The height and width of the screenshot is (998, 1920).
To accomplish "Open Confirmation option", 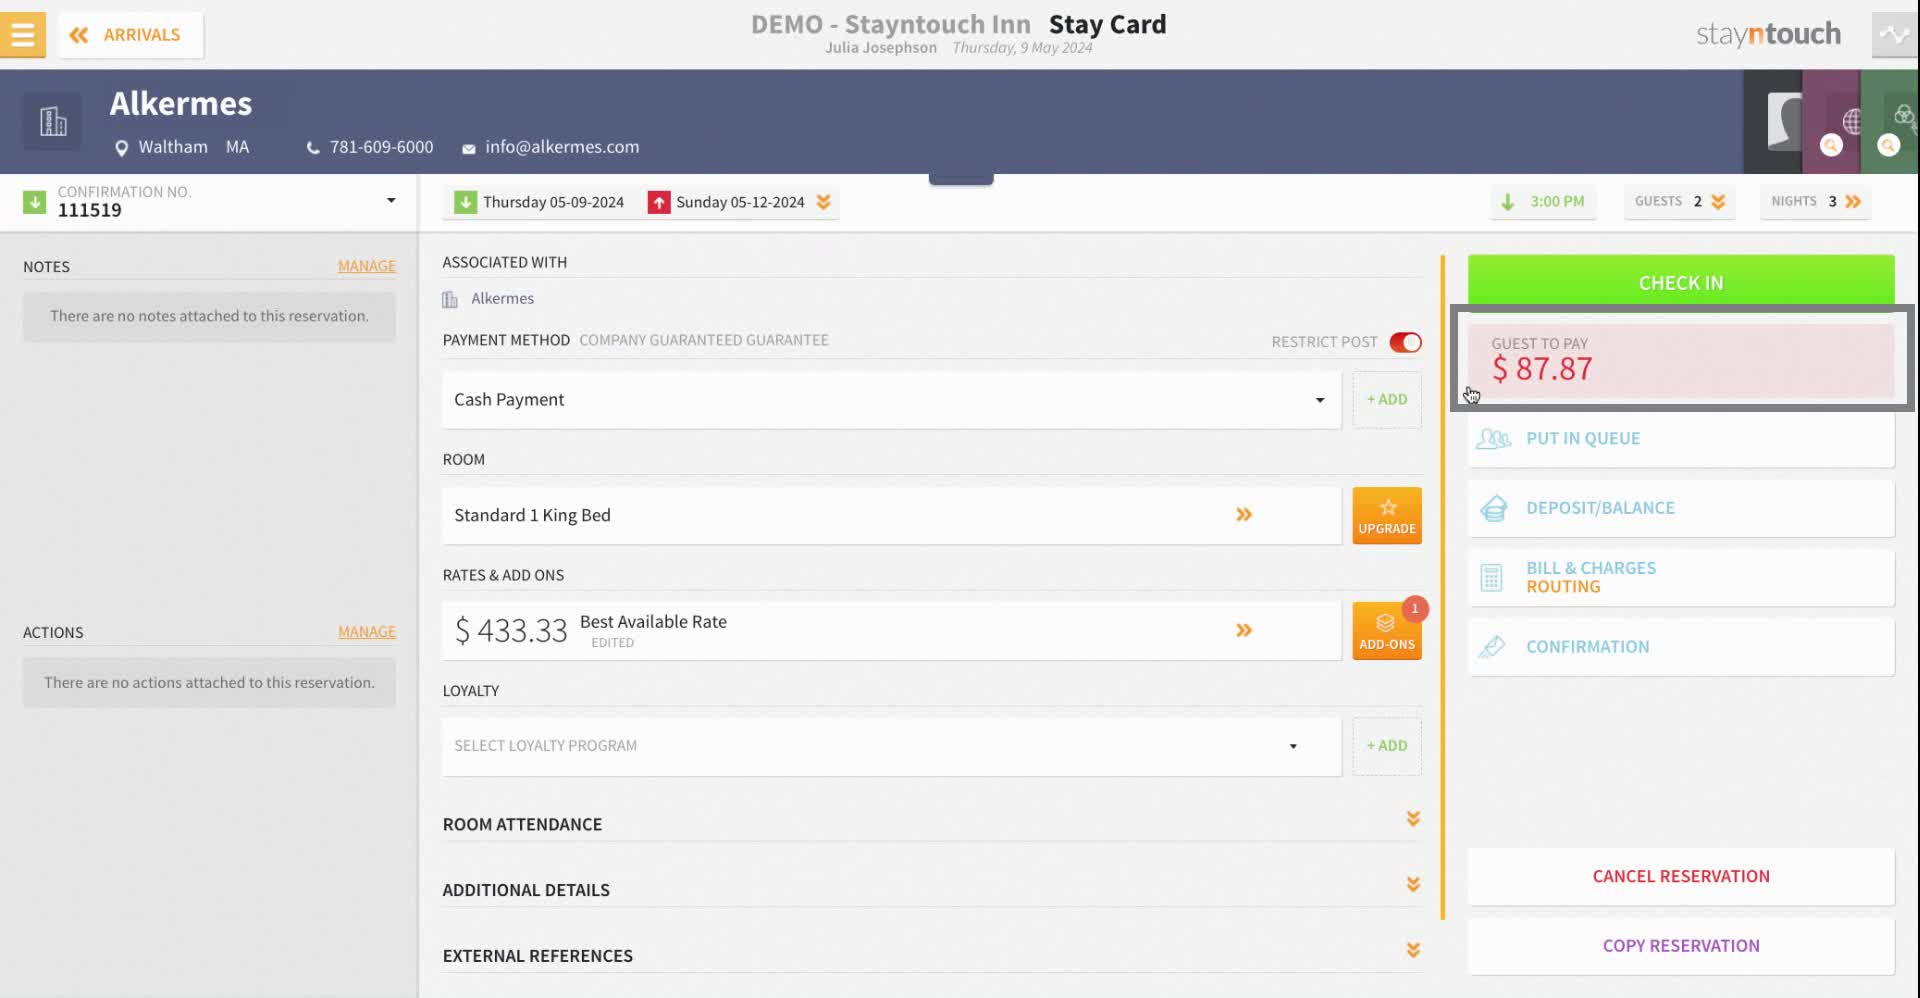I will pos(1681,647).
